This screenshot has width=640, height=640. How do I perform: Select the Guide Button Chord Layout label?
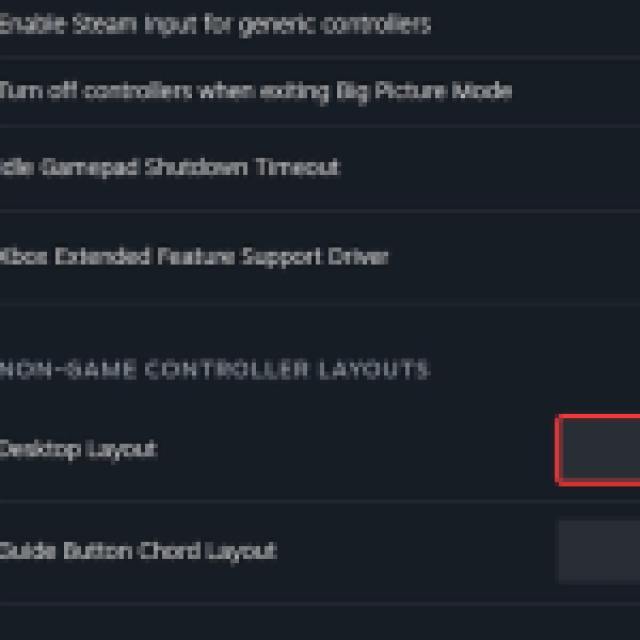click(137, 551)
